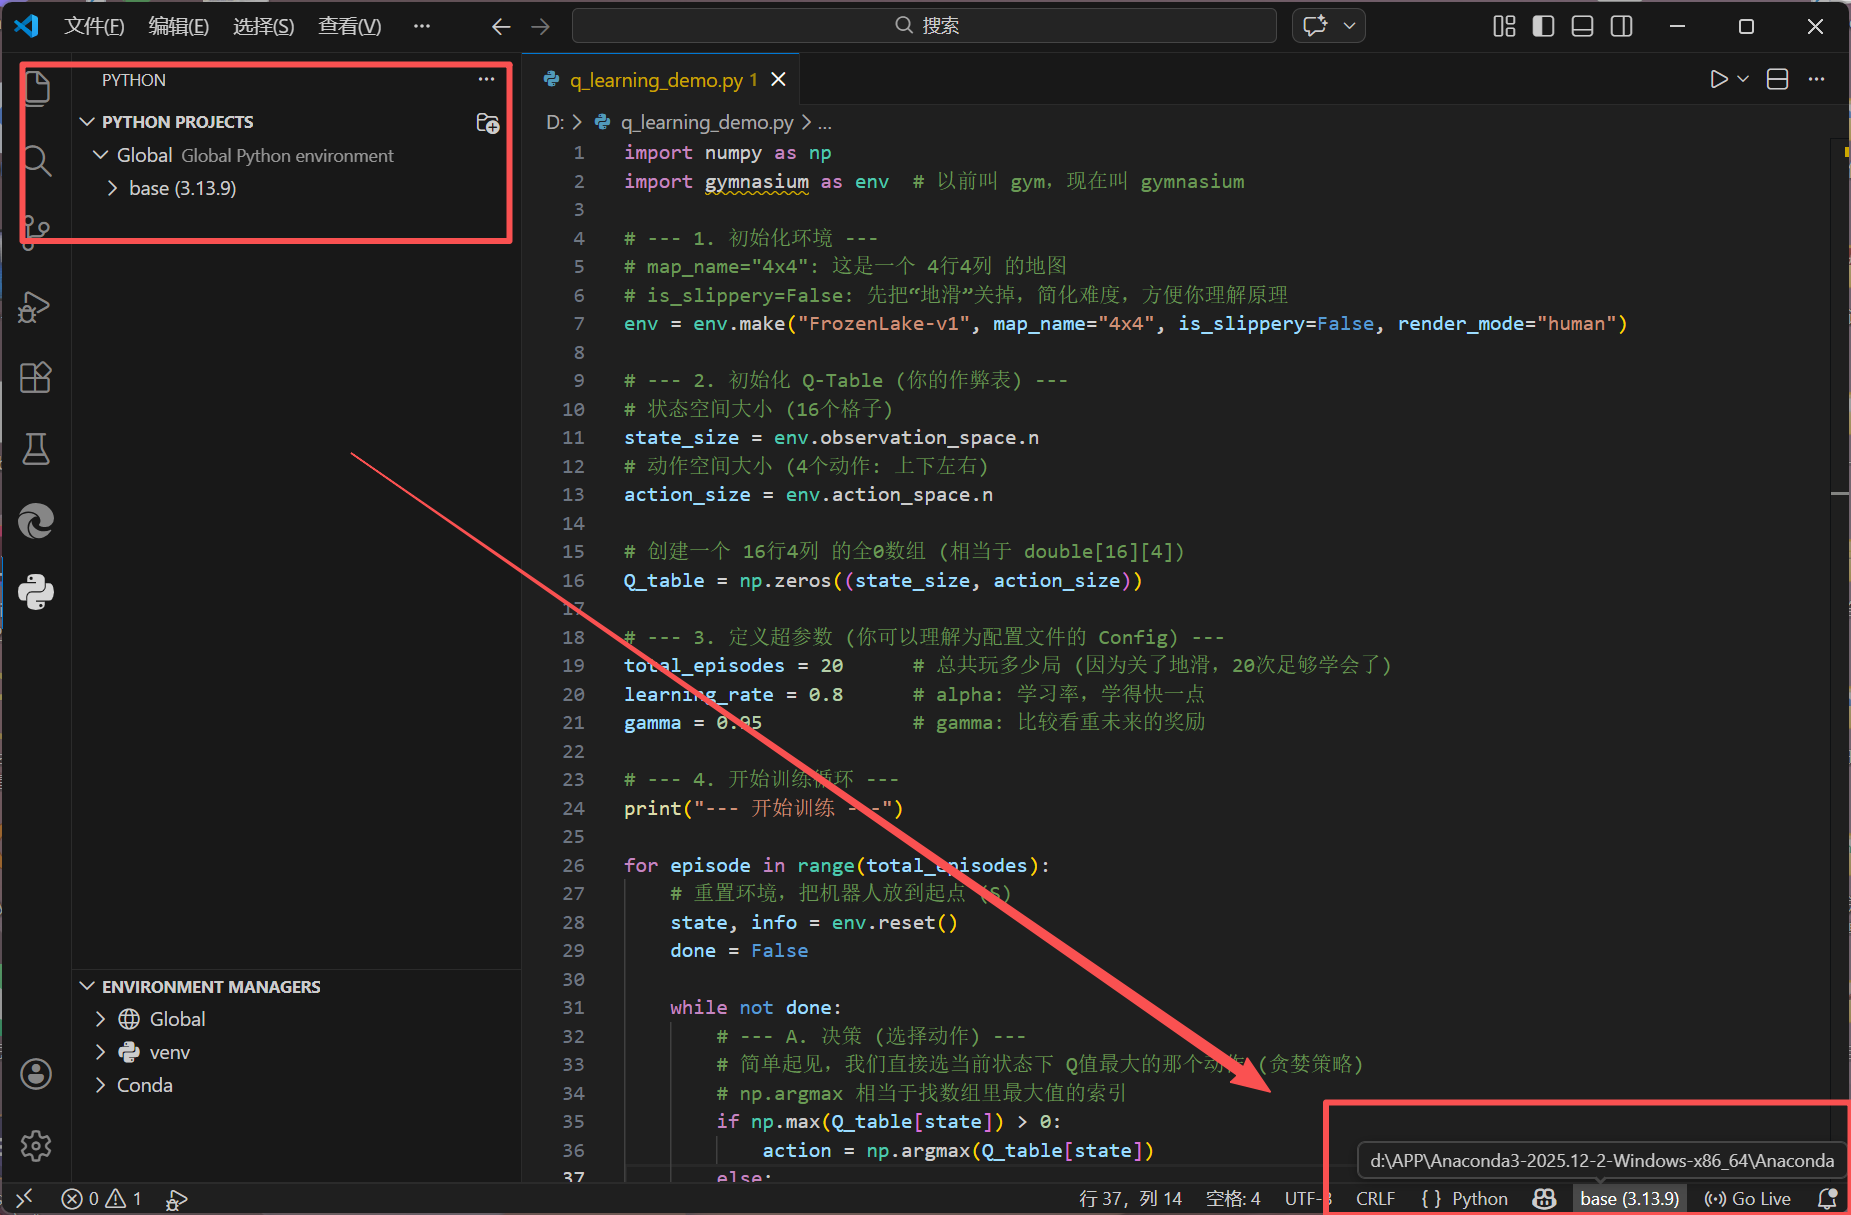Open the 编辑(E) menu
The height and width of the screenshot is (1215, 1851).
(179, 26)
